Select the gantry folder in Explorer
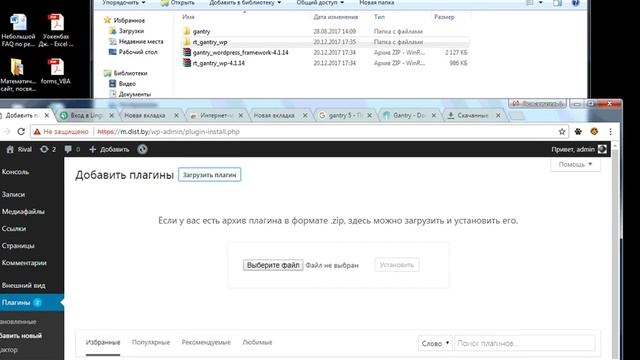Viewport: 640px width, 360px height. coord(201,31)
